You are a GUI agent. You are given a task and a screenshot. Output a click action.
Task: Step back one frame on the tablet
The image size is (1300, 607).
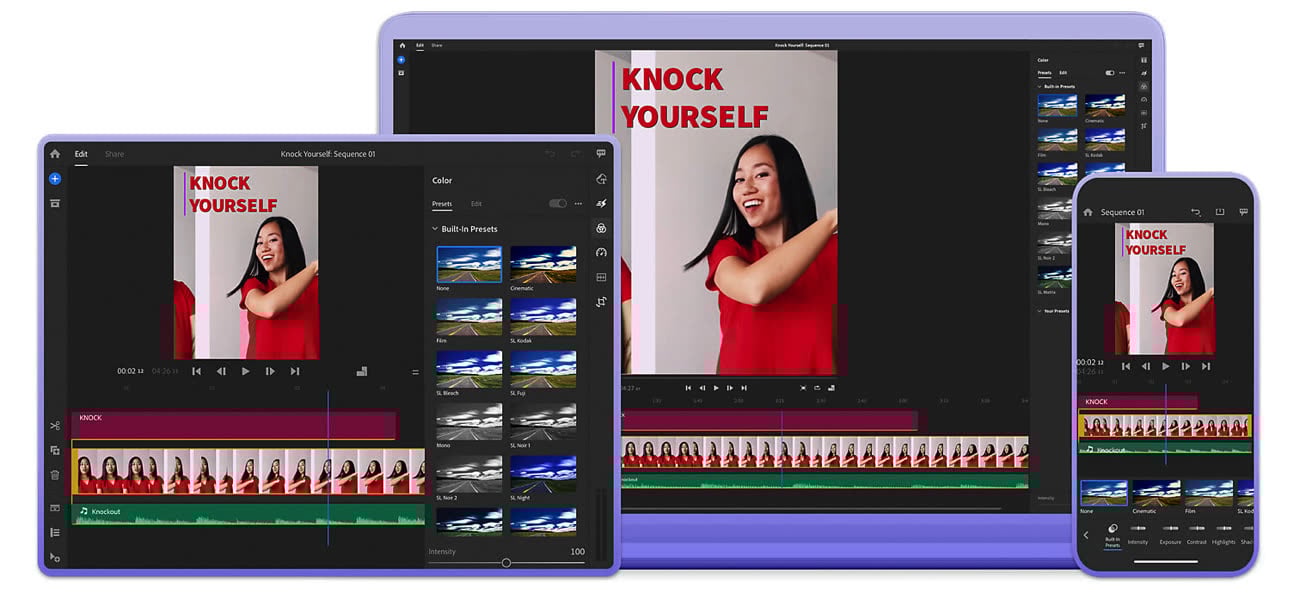pos(221,371)
